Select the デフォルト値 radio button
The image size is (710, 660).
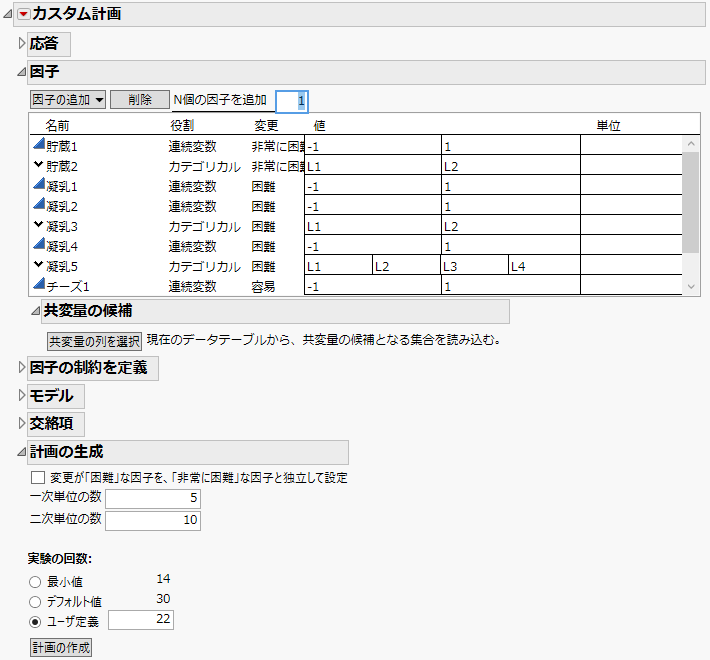click(35, 602)
